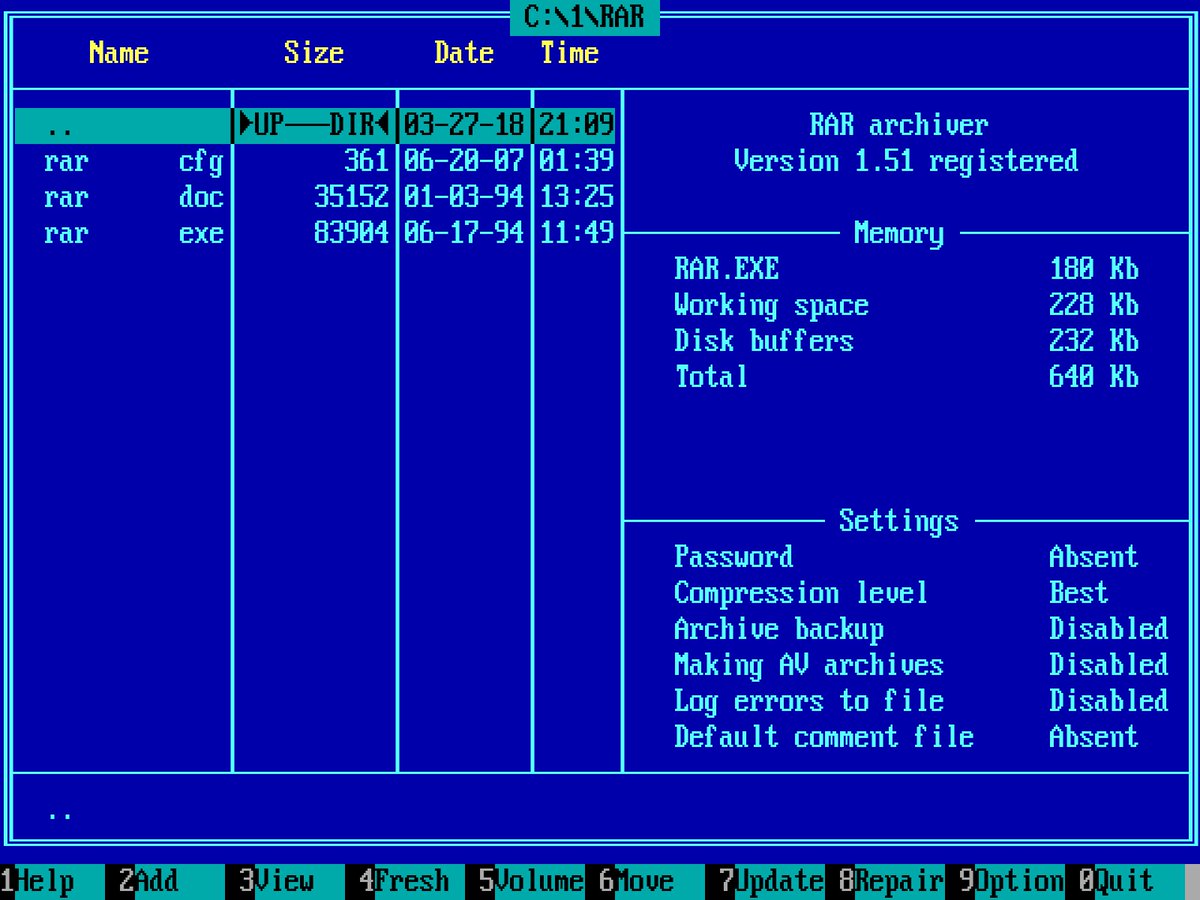This screenshot has height=900, width=1200.
Task: Click the date 03-27-18
Action: pyautogui.click(x=465, y=125)
